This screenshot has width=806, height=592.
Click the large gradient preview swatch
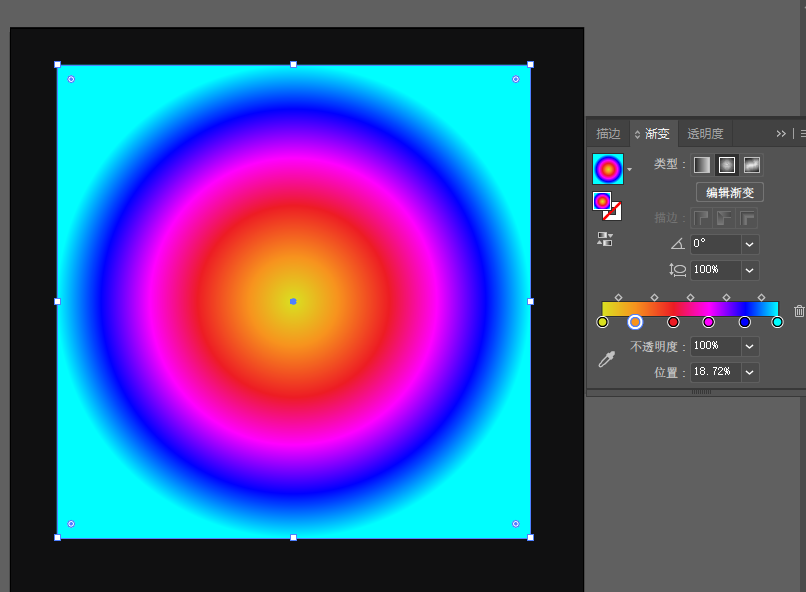pyautogui.click(x=608, y=169)
